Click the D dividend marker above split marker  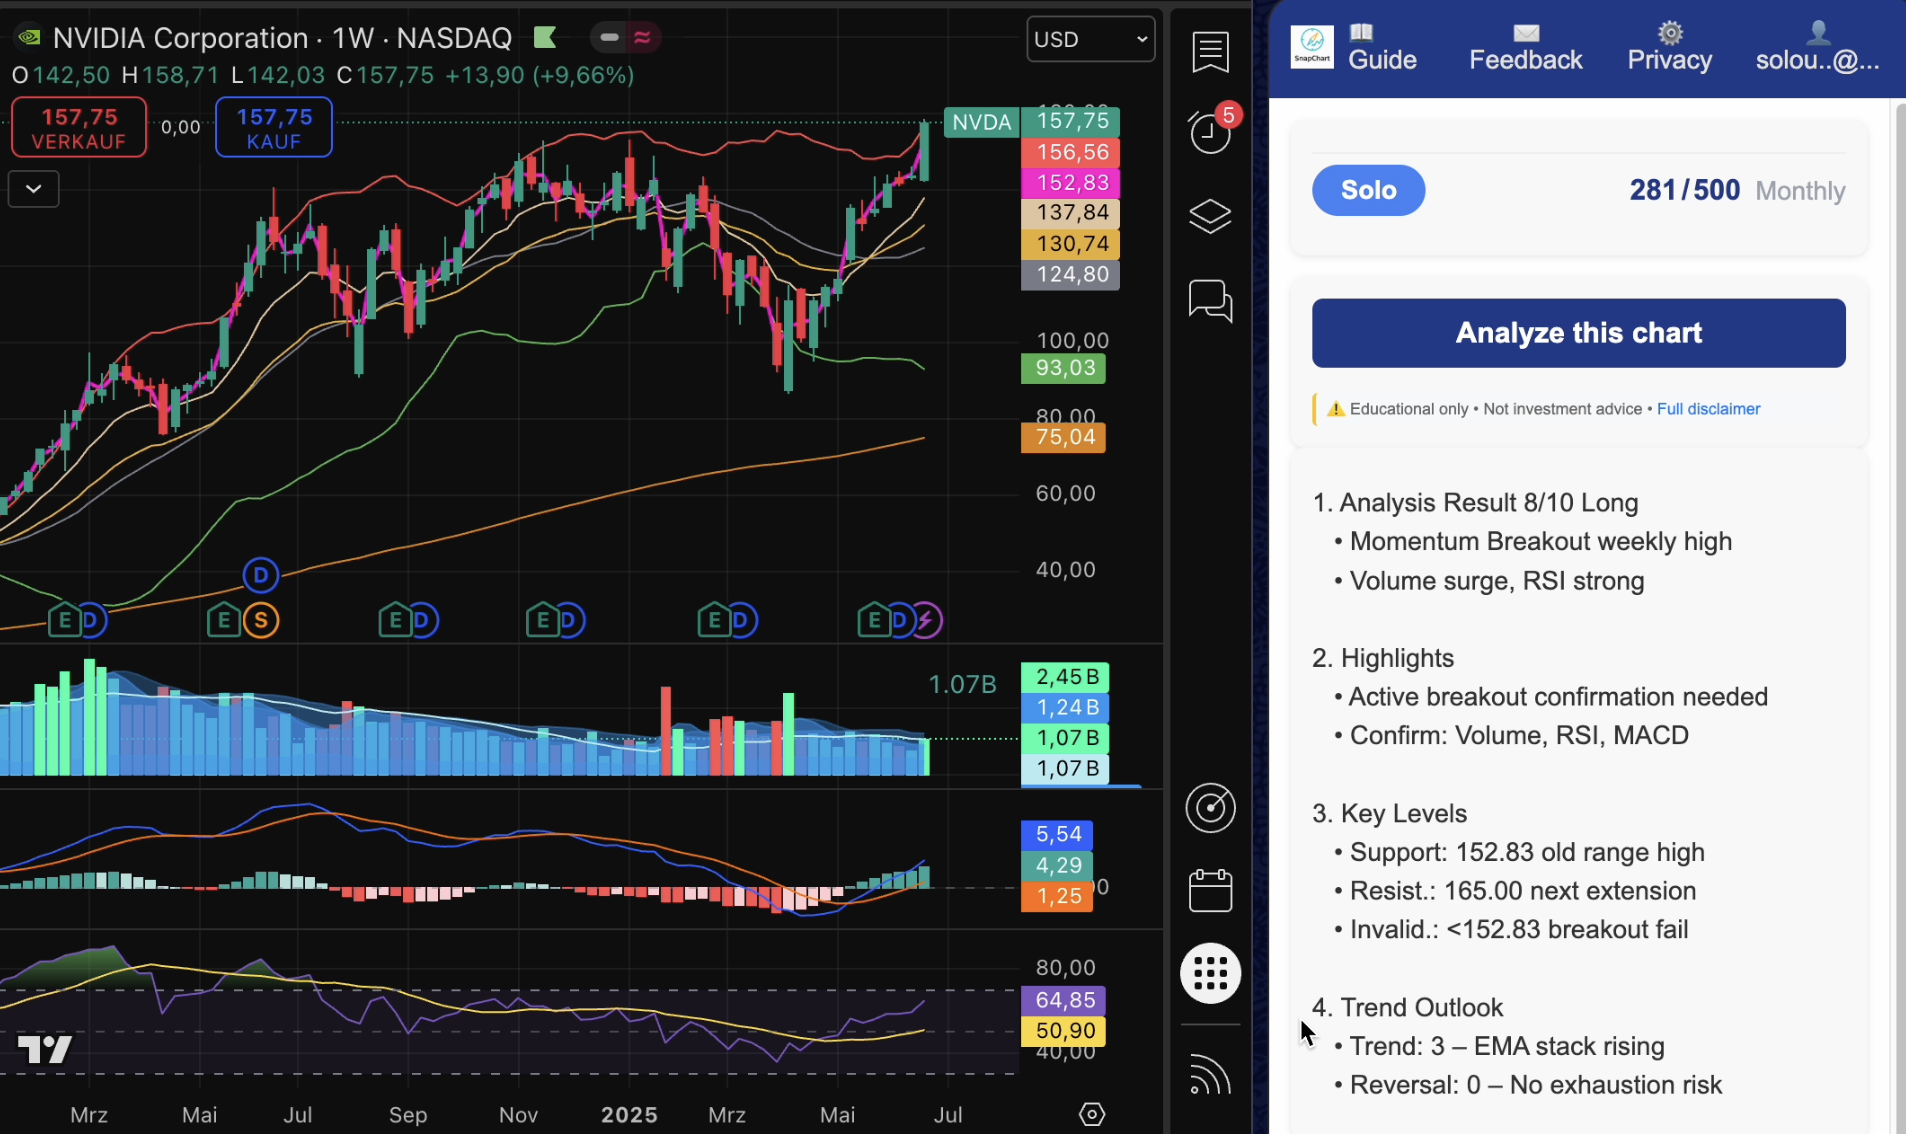click(261, 575)
